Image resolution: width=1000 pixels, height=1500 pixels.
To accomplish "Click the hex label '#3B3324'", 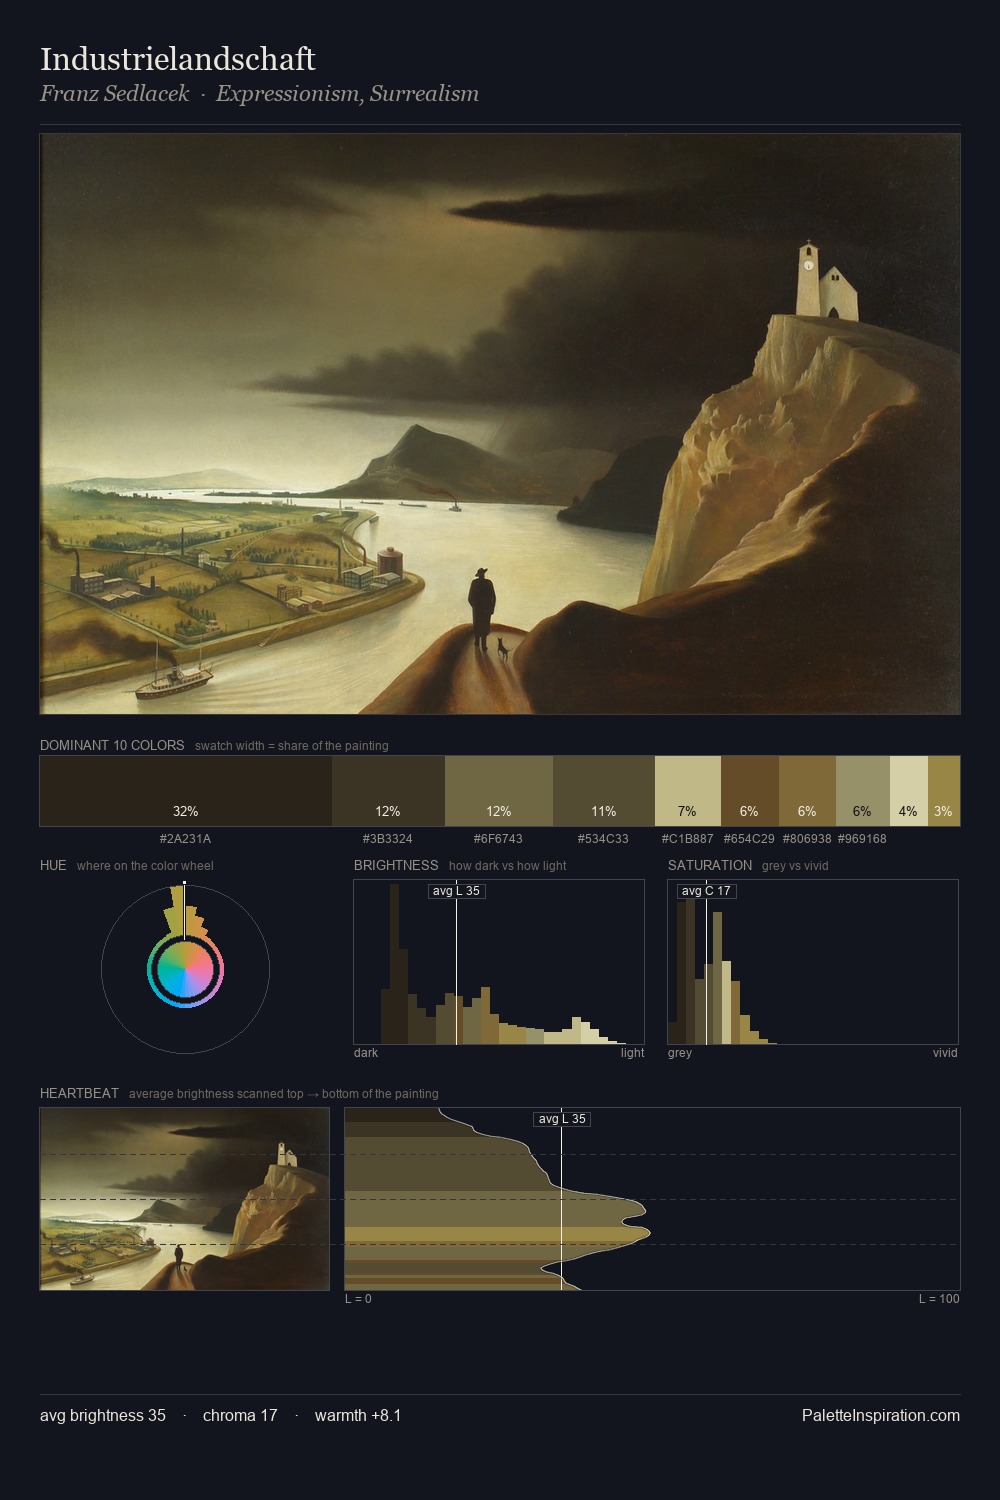I will coord(388,839).
